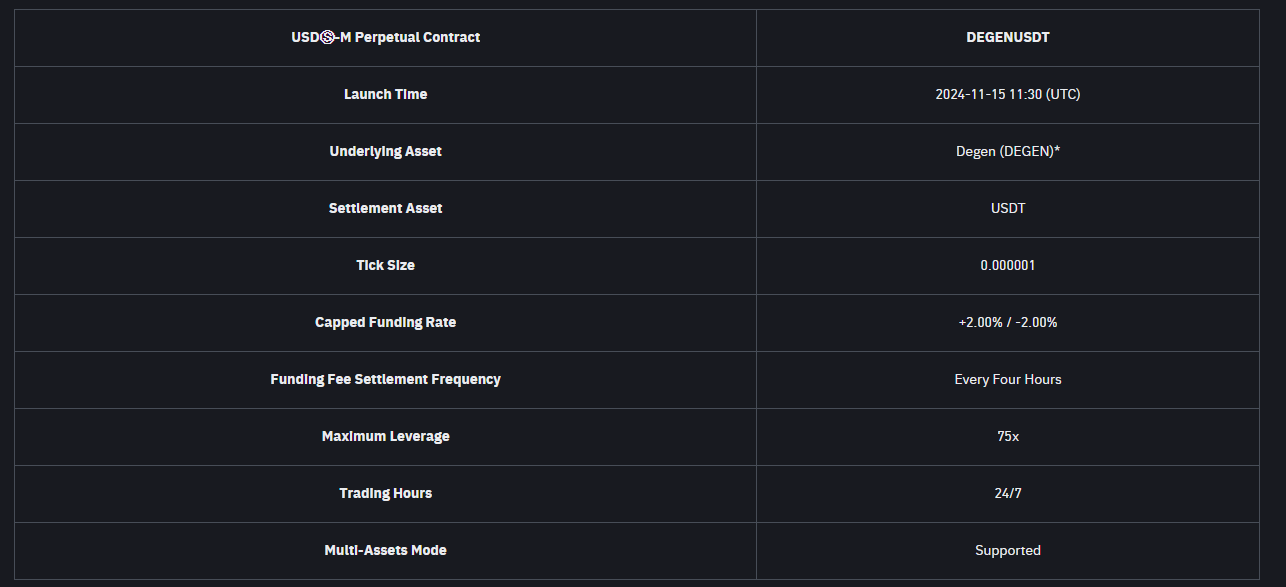The height and width of the screenshot is (587, 1286).
Task: Click the Trading Hours label
Action: 385,493
